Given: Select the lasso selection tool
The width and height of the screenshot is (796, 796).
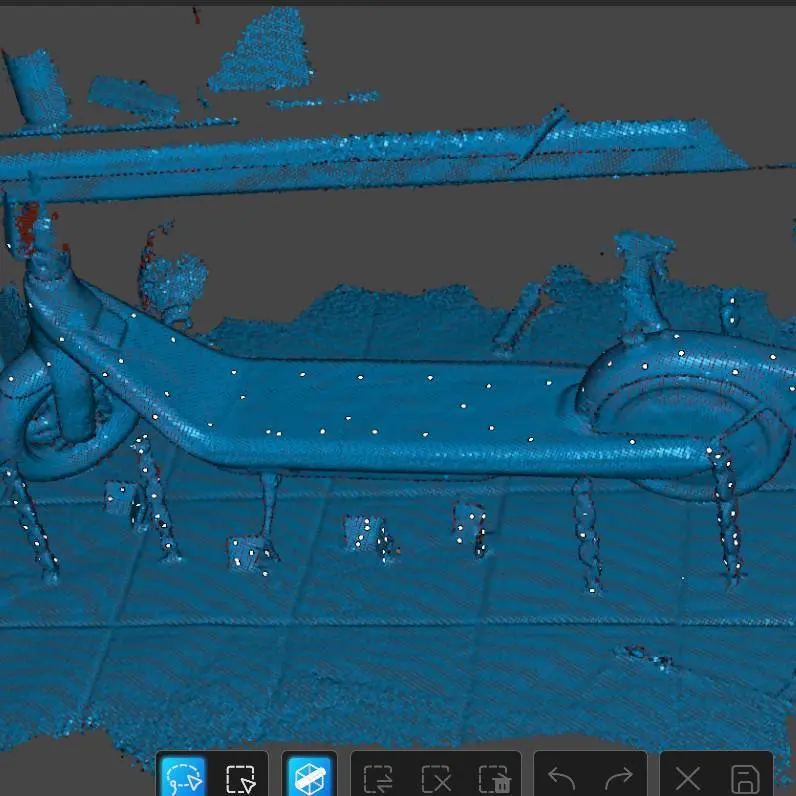Looking at the screenshot, I should (x=184, y=776).
